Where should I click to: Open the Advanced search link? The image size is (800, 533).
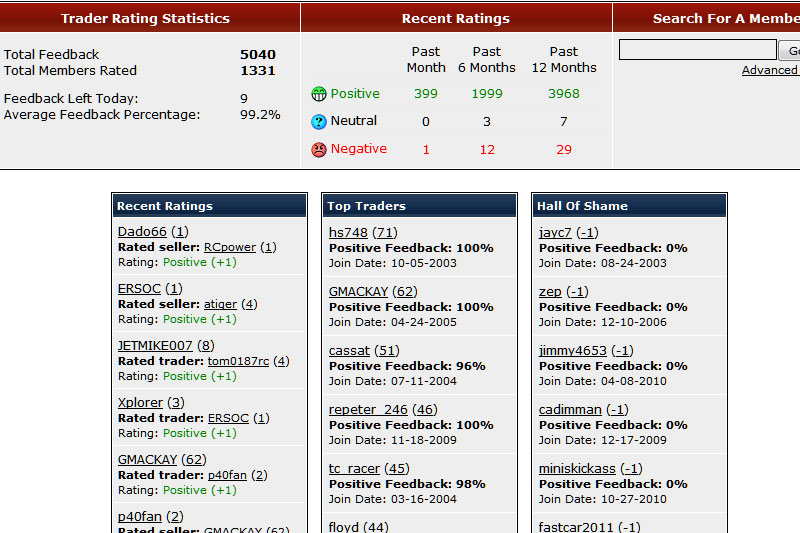coord(770,70)
